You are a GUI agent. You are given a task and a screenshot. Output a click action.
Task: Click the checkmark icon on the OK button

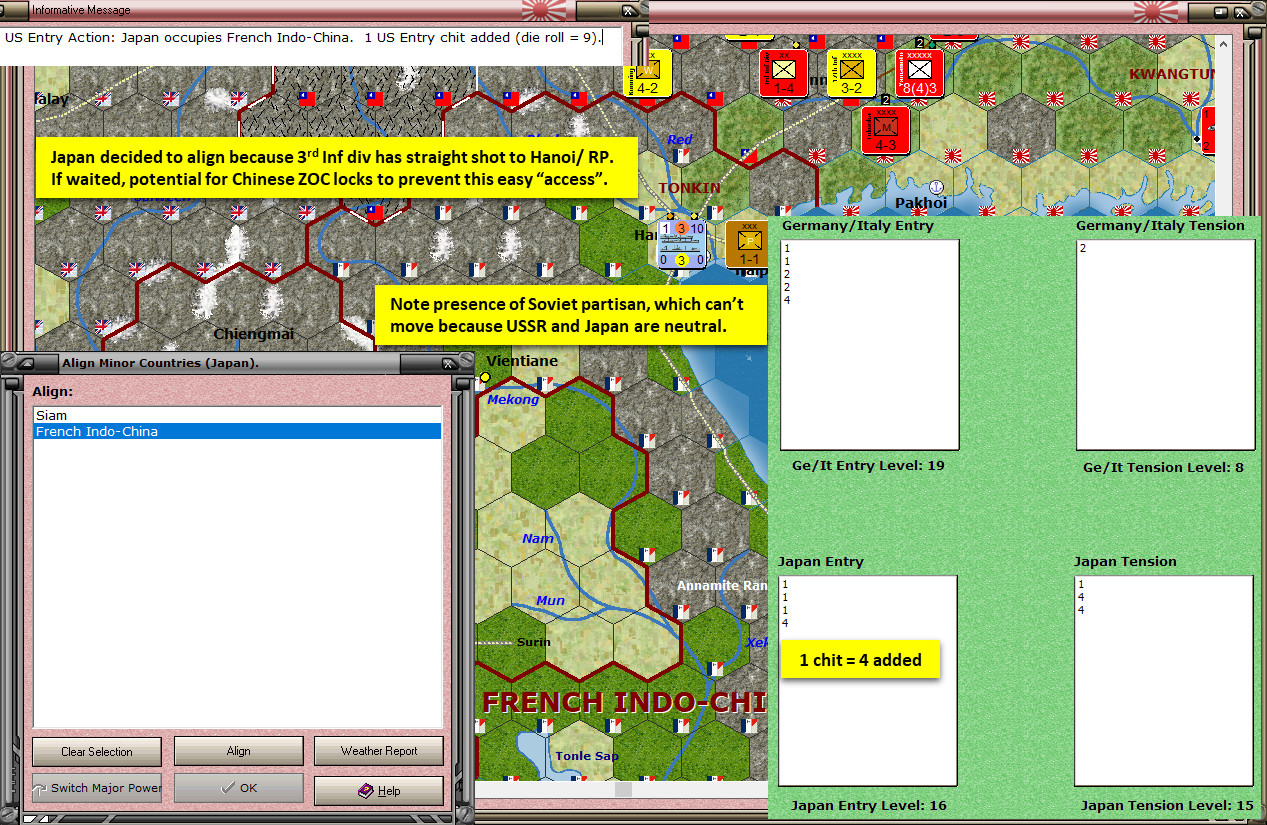(x=227, y=788)
